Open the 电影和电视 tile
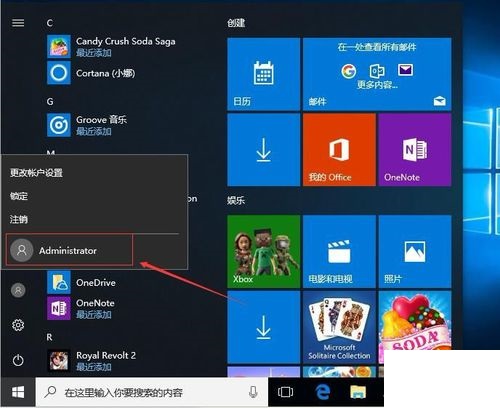The height and width of the screenshot is (408, 500). (x=339, y=251)
